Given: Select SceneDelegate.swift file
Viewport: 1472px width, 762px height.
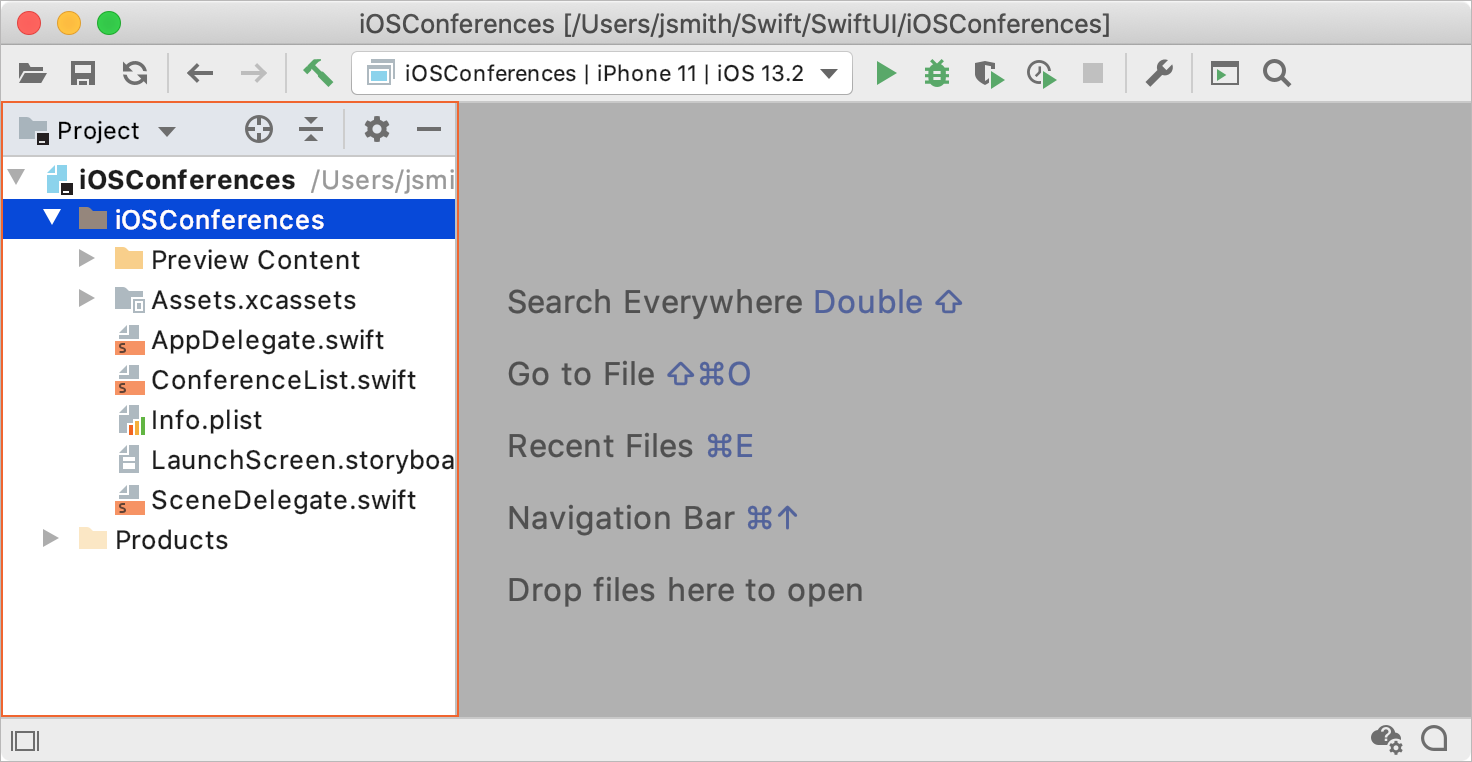Looking at the screenshot, I should [x=229, y=500].
